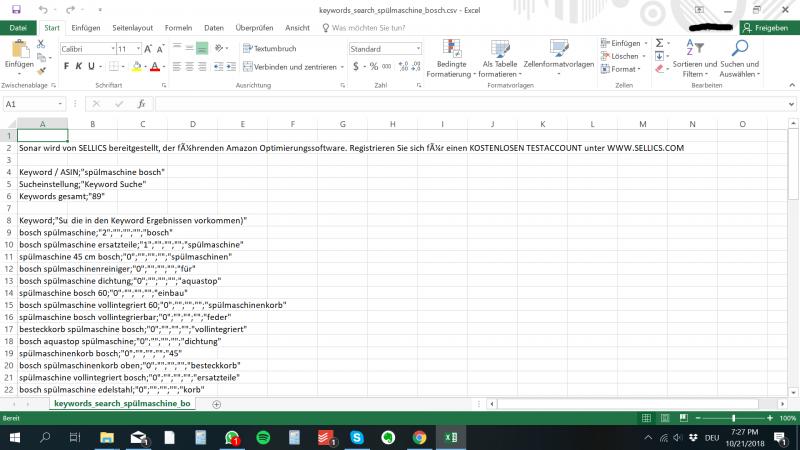Cut selection with scissors icon

pos(41,44)
